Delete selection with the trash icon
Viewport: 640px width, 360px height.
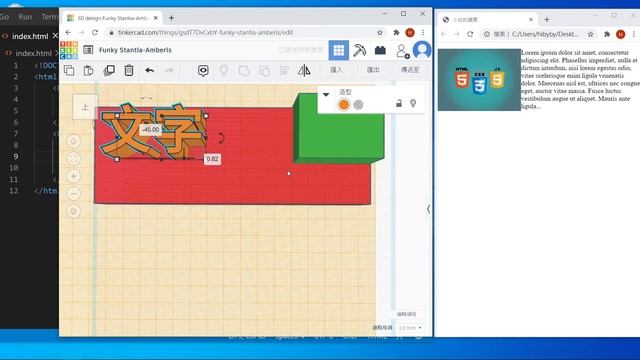point(129,70)
